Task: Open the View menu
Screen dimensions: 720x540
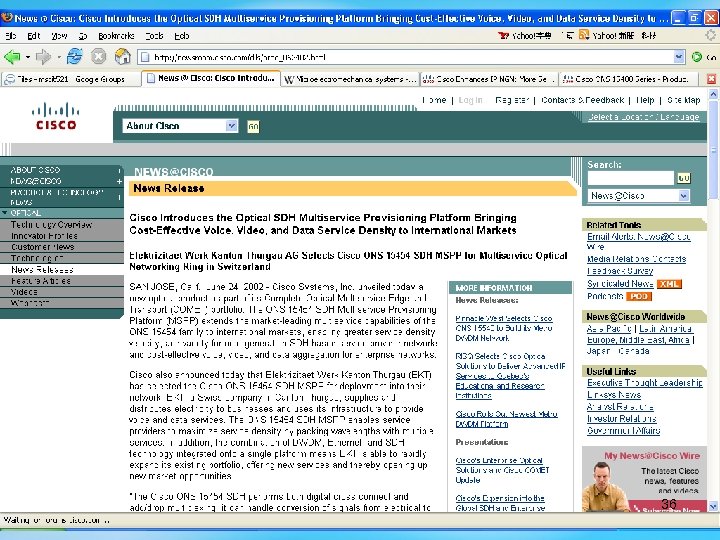Action: [59, 36]
